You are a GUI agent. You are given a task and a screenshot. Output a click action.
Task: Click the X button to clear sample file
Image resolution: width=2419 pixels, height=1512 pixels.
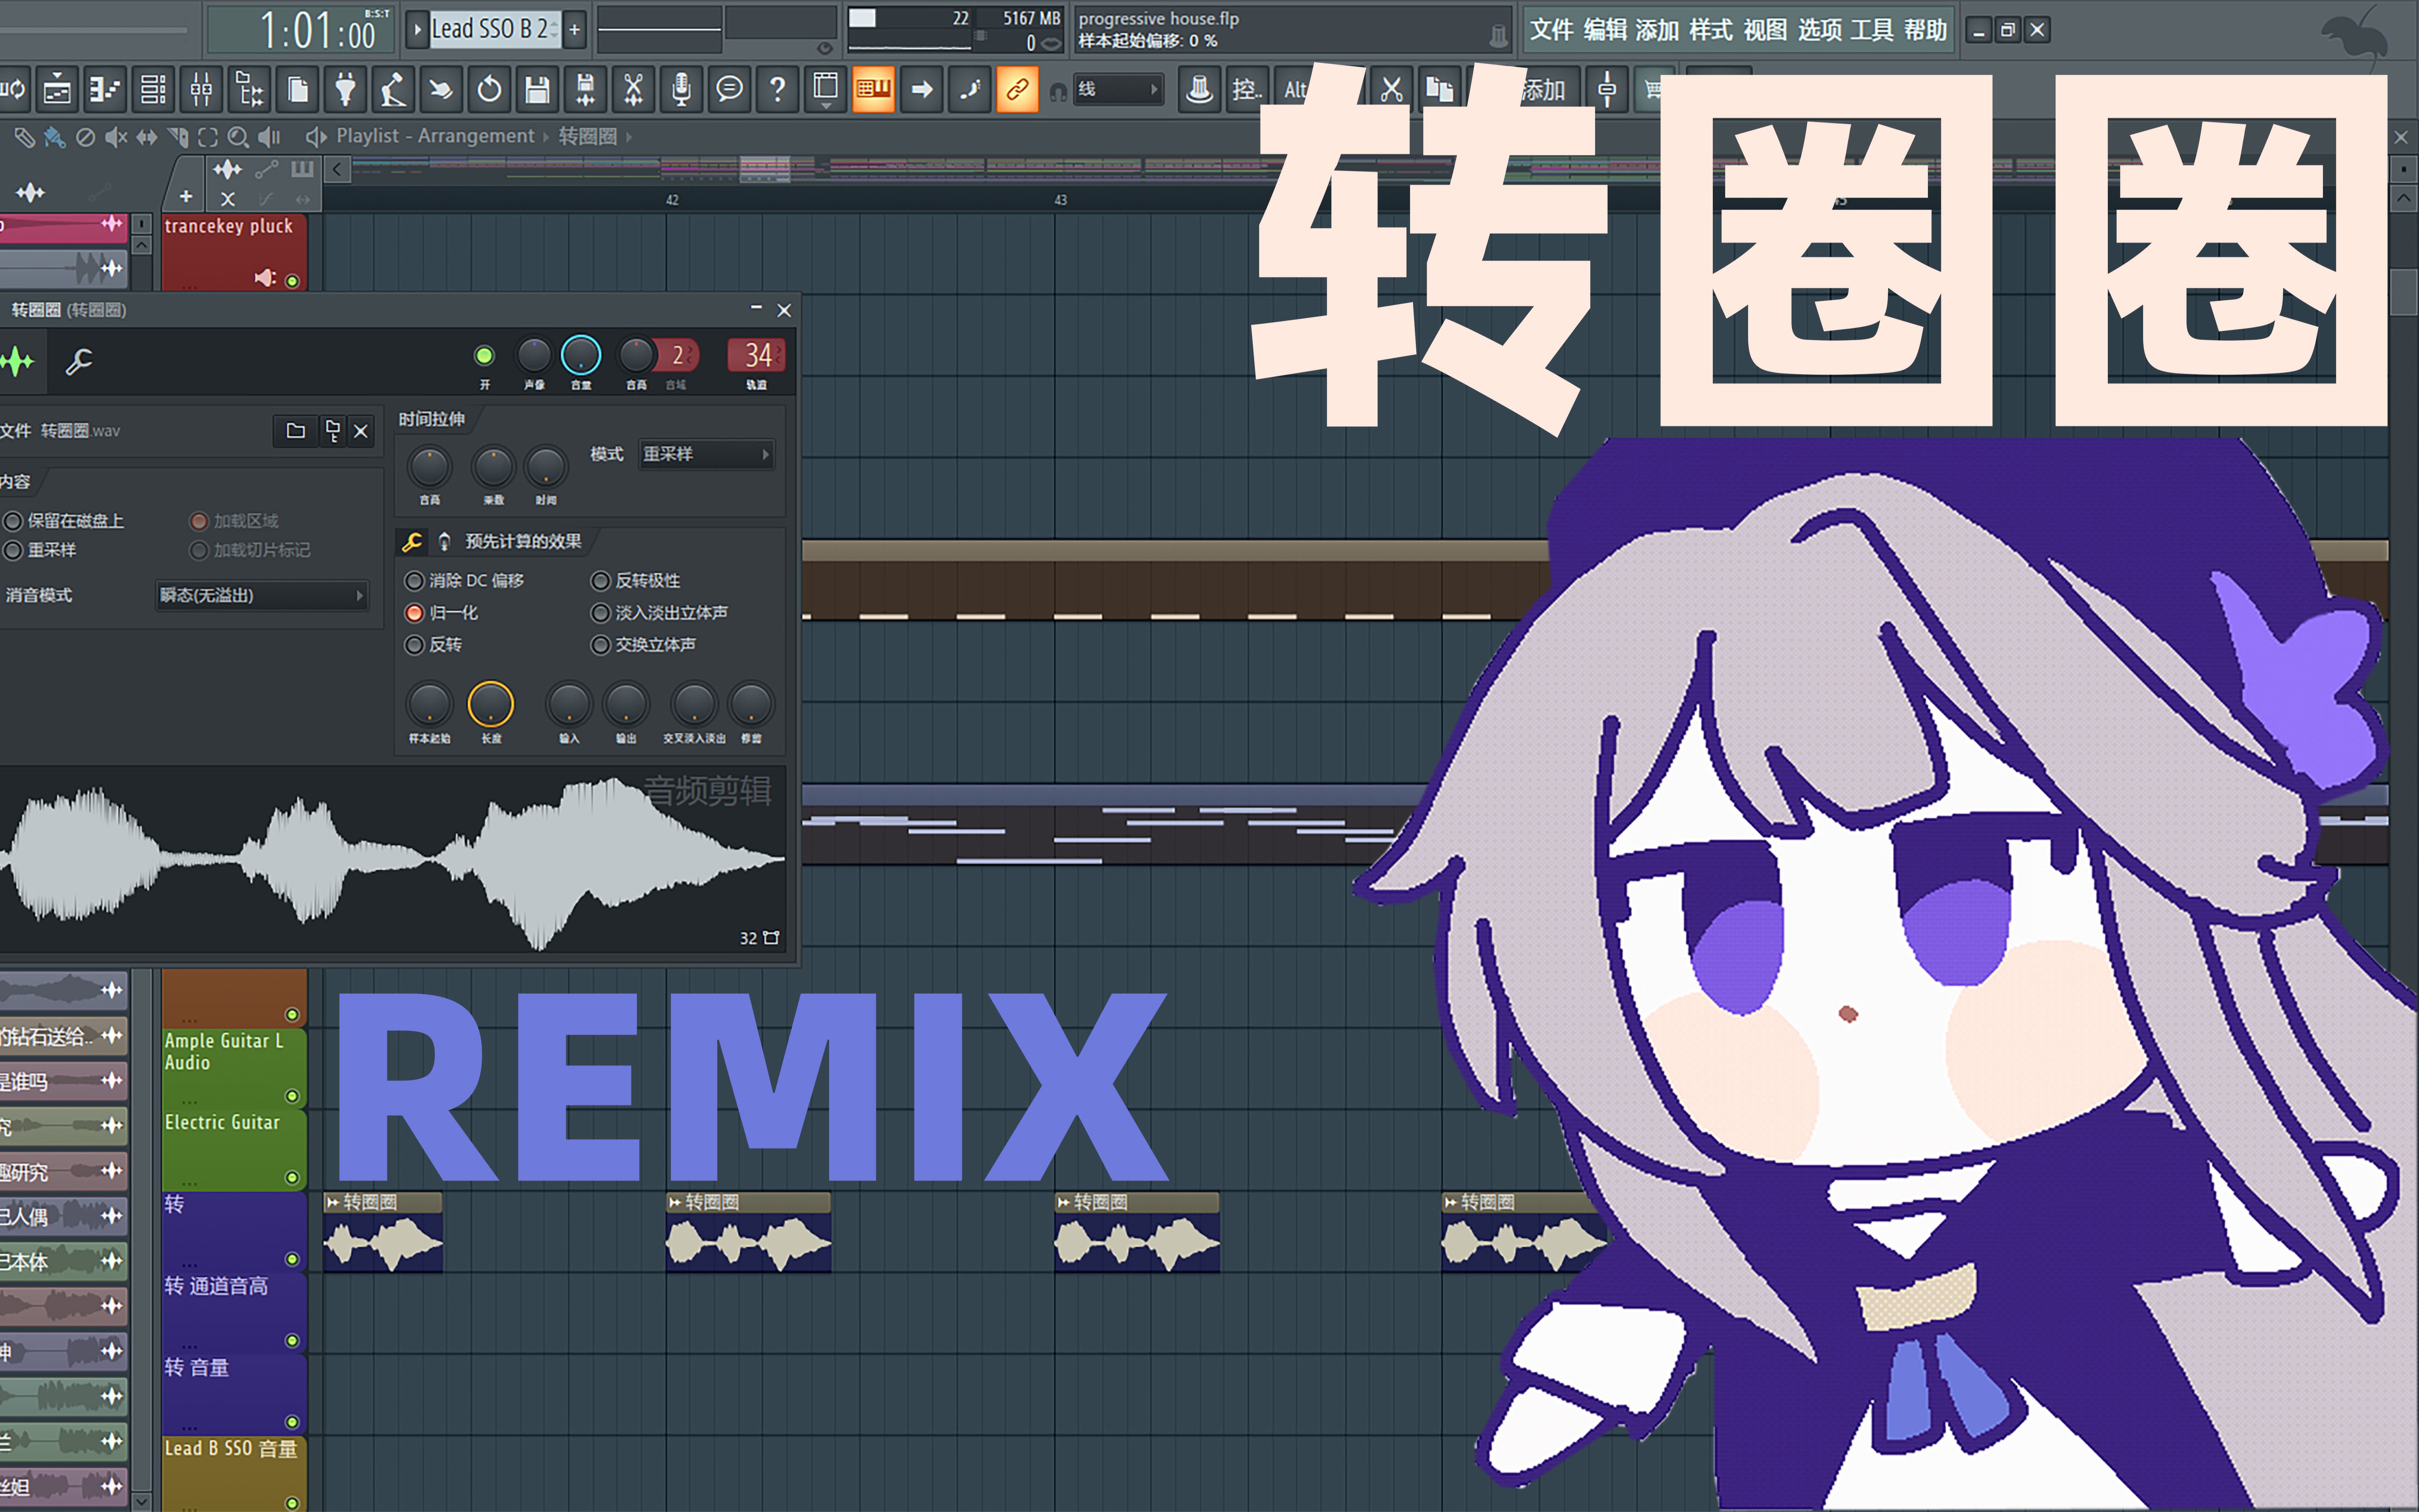[x=361, y=431]
